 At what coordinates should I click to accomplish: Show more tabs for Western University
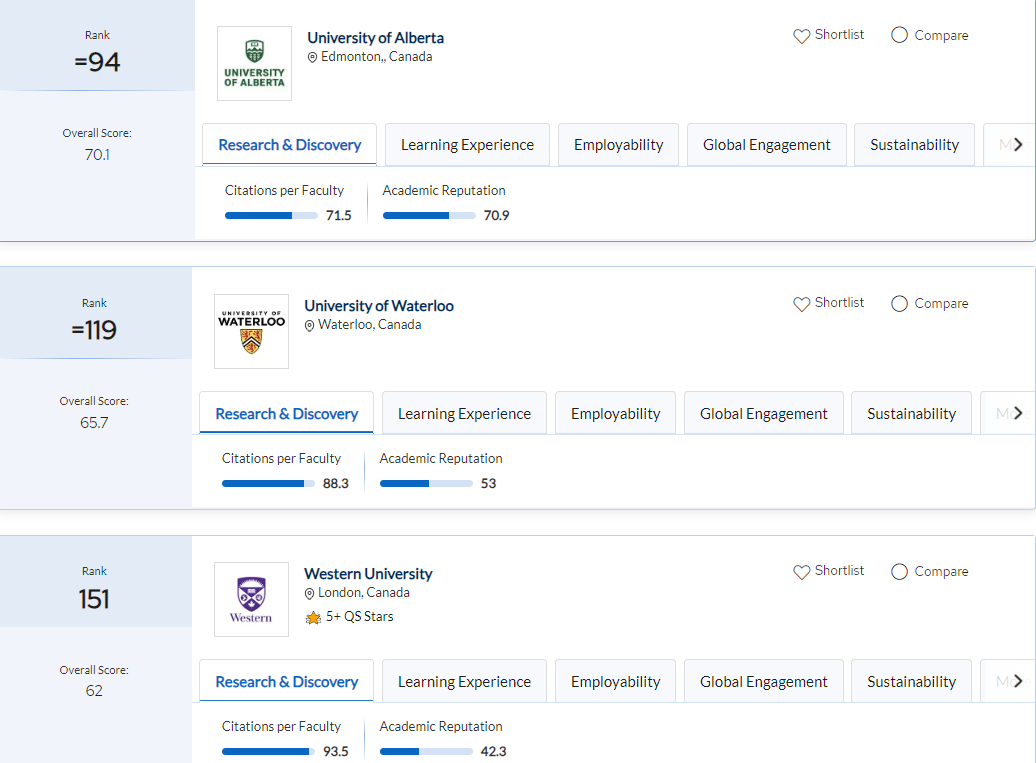(x=1017, y=681)
